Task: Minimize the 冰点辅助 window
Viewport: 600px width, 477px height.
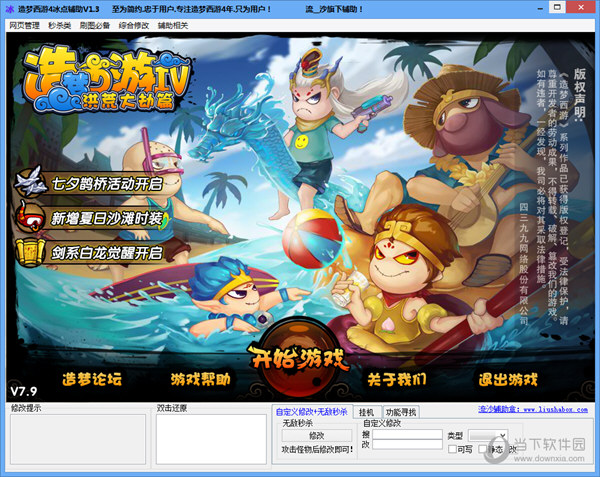Action: click(540, 8)
